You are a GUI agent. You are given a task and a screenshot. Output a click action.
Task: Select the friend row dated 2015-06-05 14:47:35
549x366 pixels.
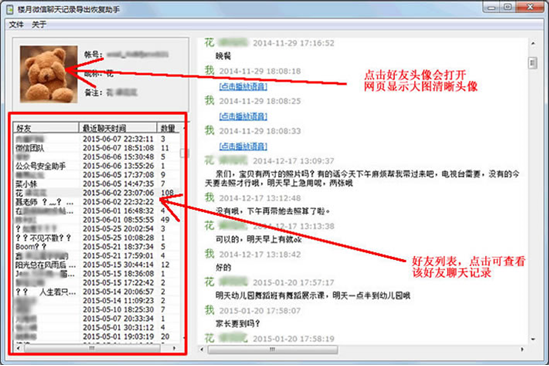(97, 184)
